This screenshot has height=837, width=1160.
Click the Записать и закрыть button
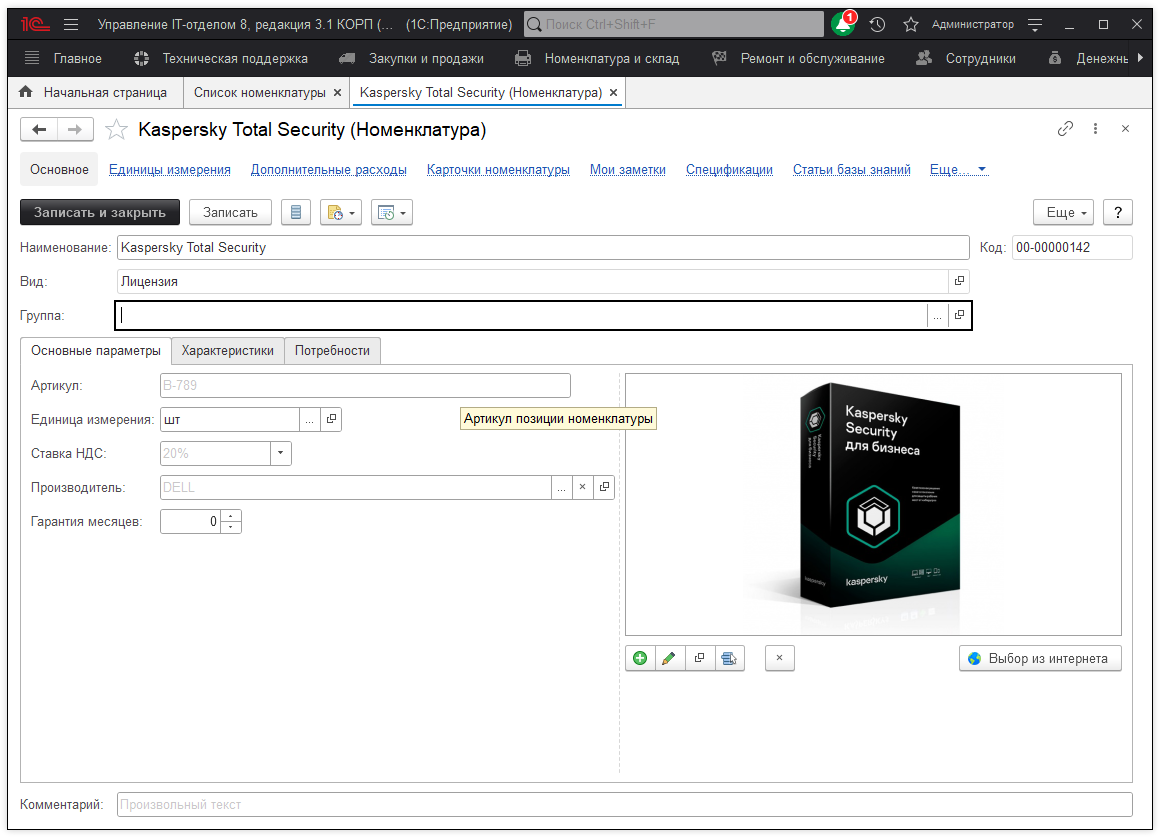pyautogui.click(x=100, y=212)
